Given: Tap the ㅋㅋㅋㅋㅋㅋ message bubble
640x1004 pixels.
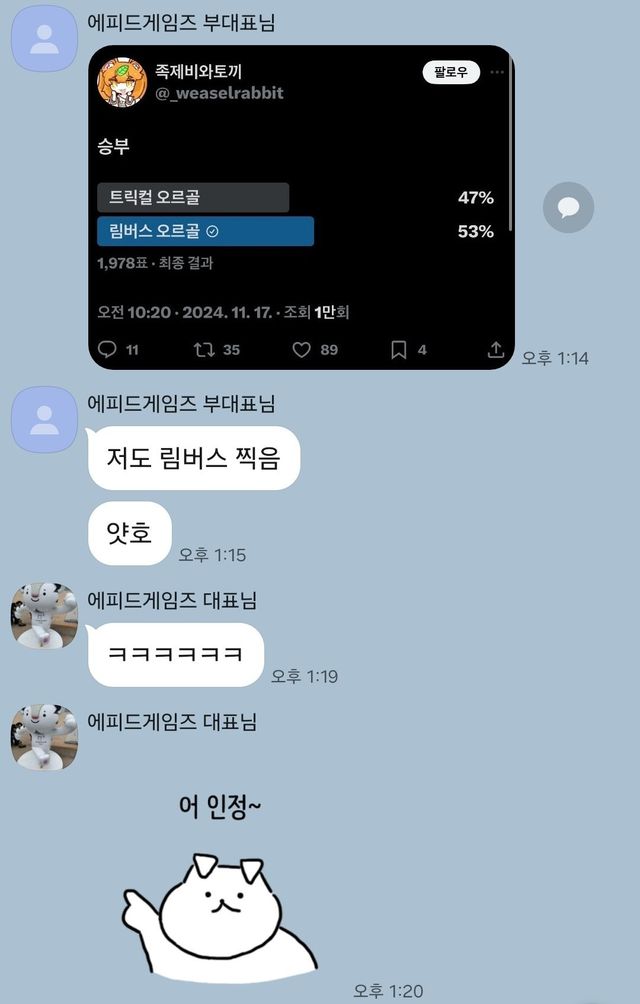Looking at the screenshot, I should point(175,654).
